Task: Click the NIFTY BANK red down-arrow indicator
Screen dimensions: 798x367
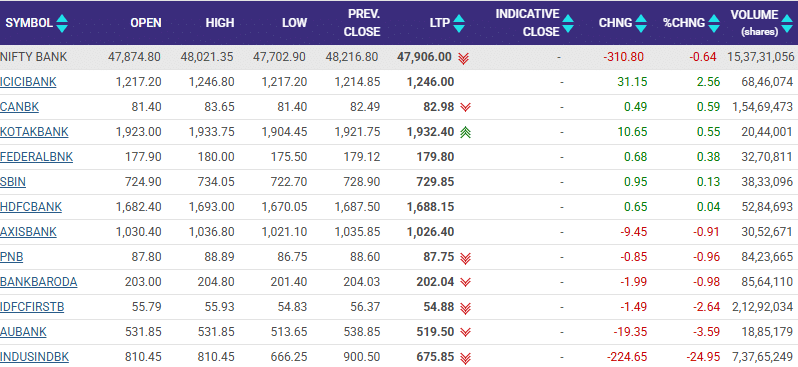Action: pyautogui.click(x=463, y=58)
